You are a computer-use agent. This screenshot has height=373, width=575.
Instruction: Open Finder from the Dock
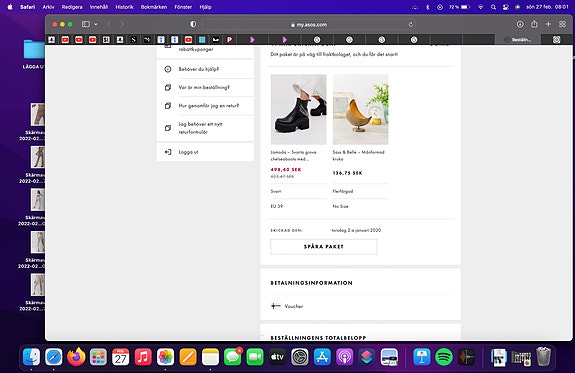click(x=32, y=357)
